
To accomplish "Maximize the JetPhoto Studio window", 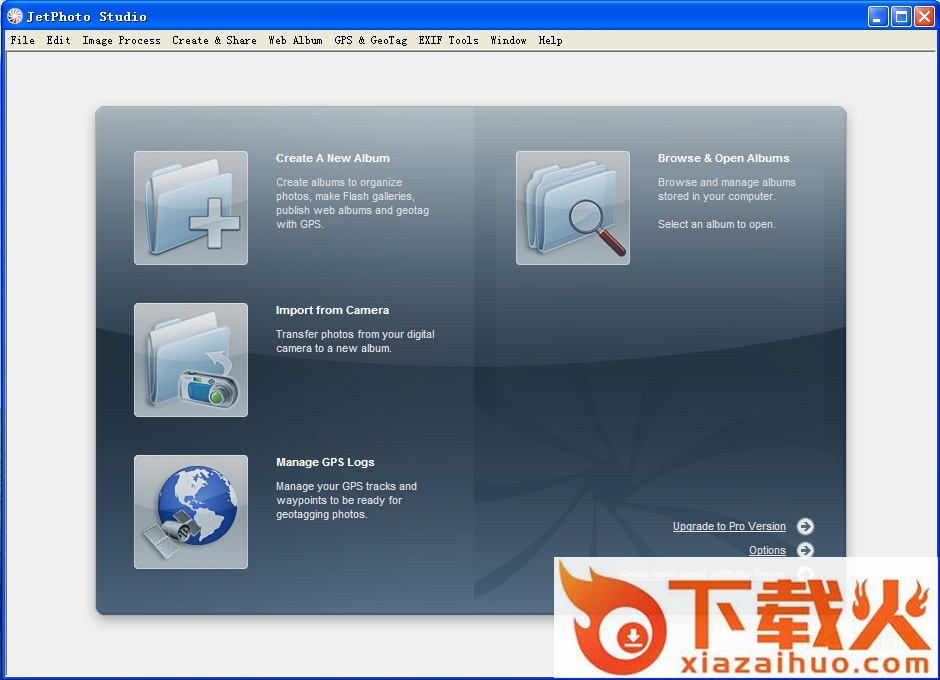I will coord(901,16).
